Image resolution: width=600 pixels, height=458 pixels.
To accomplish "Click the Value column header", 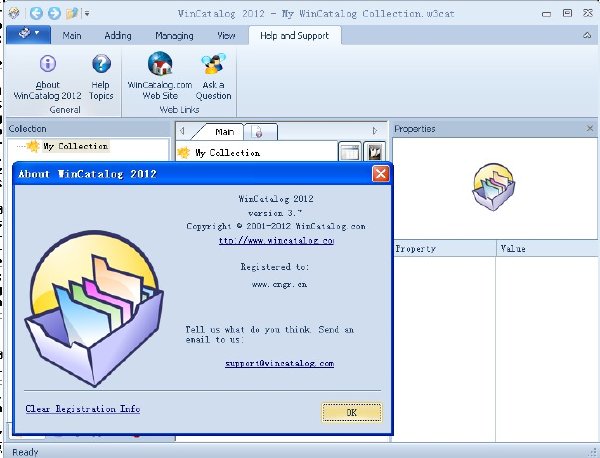I will pyautogui.click(x=548, y=249).
